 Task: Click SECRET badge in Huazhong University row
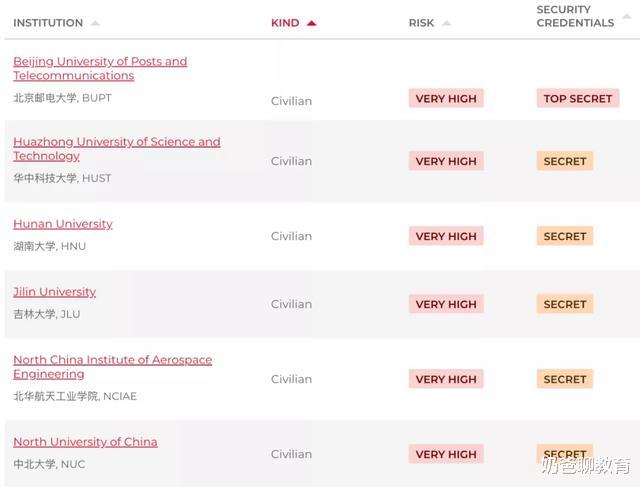point(565,161)
